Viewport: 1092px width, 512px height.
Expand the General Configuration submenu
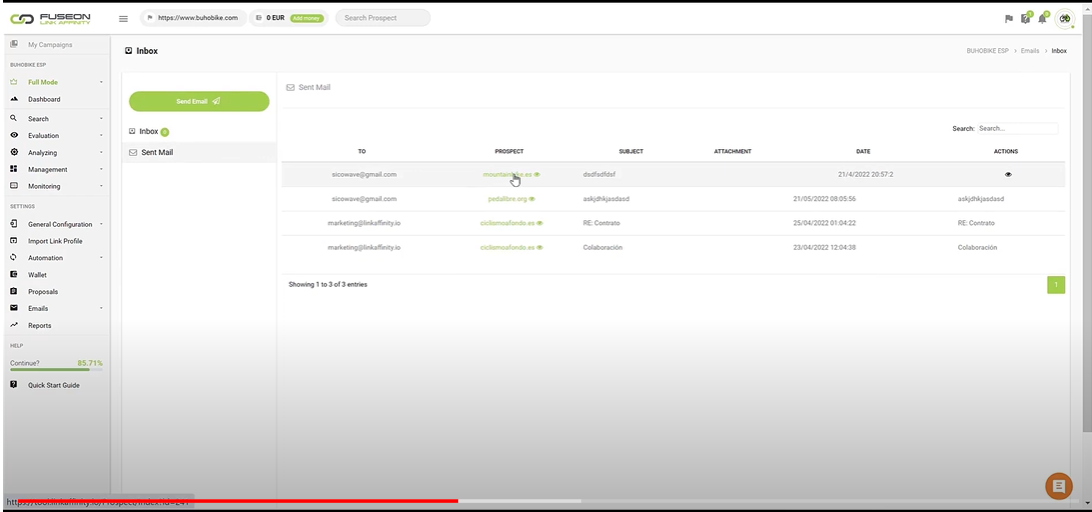coord(60,224)
